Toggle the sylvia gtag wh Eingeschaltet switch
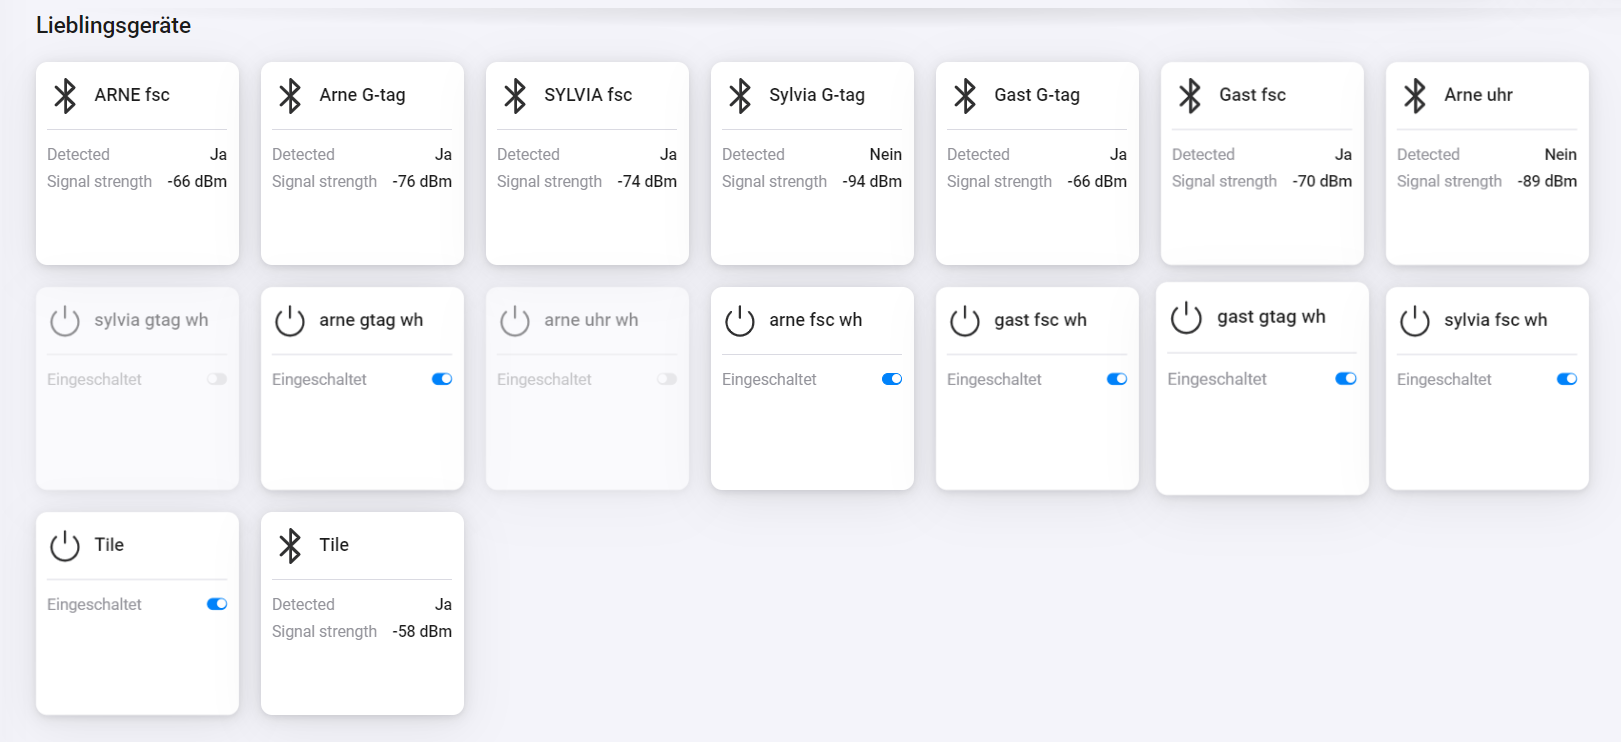This screenshot has height=742, width=1621. (x=217, y=379)
